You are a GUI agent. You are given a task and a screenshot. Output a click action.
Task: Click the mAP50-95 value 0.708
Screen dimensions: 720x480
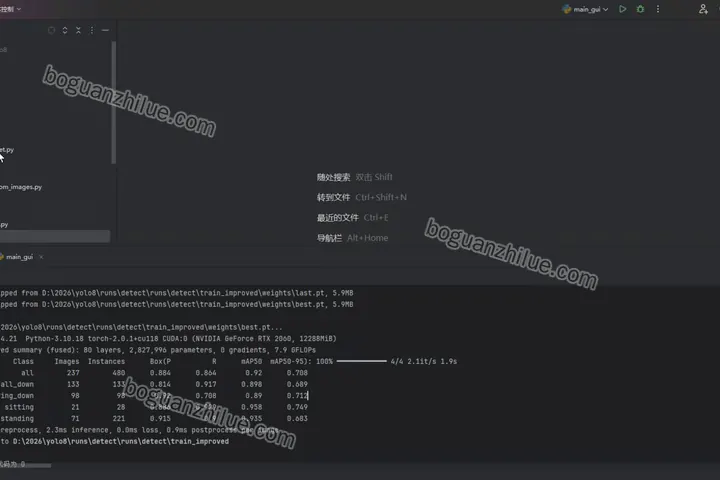pyautogui.click(x=297, y=373)
